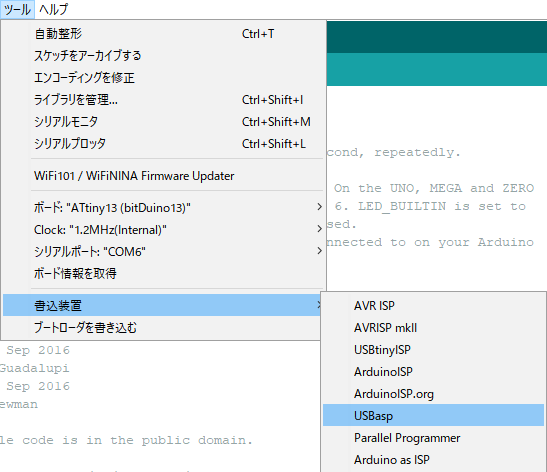Click the arrow beside ボード: ATtiny13 entry
This screenshot has width=547, height=472.
[x=319, y=207]
